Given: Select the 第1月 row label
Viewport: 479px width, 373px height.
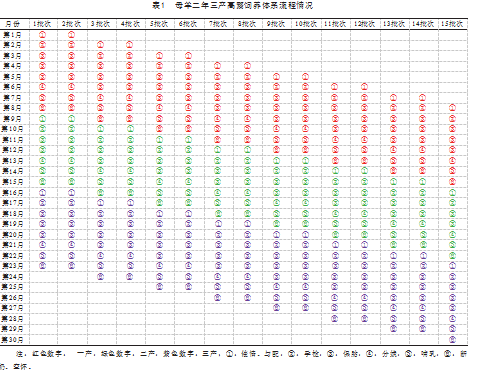Looking at the screenshot, I should pyautogui.click(x=12, y=35).
